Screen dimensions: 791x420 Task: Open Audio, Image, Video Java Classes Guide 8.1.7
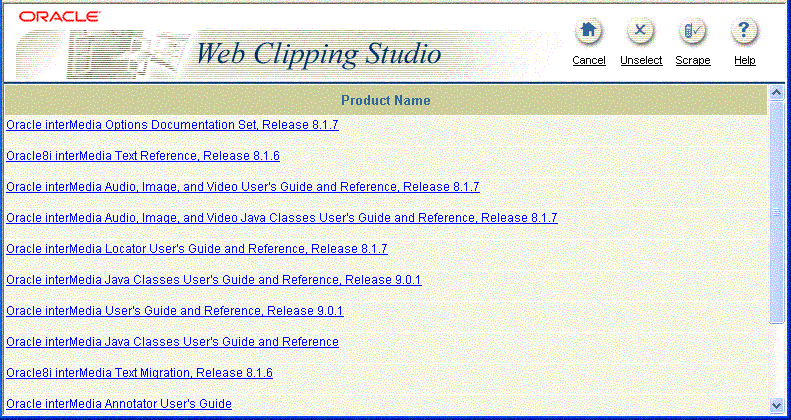pyautogui.click(x=281, y=218)
